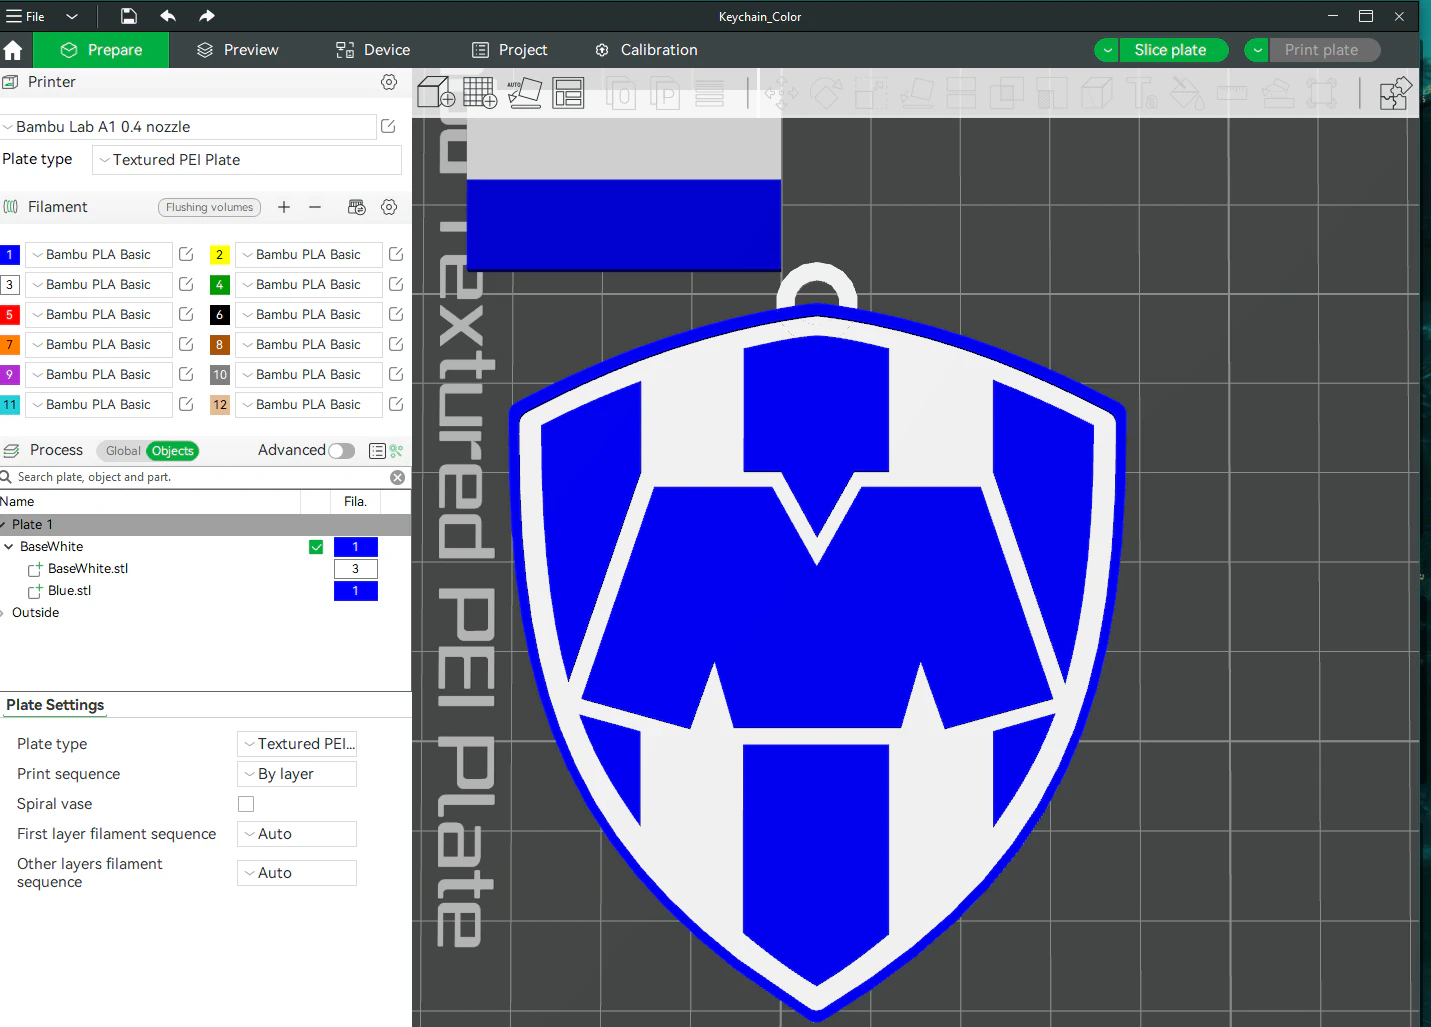Screen dimensions: 1431x1027
Task: Open the printer preset dropdown
Action: (x=188, y=127)
